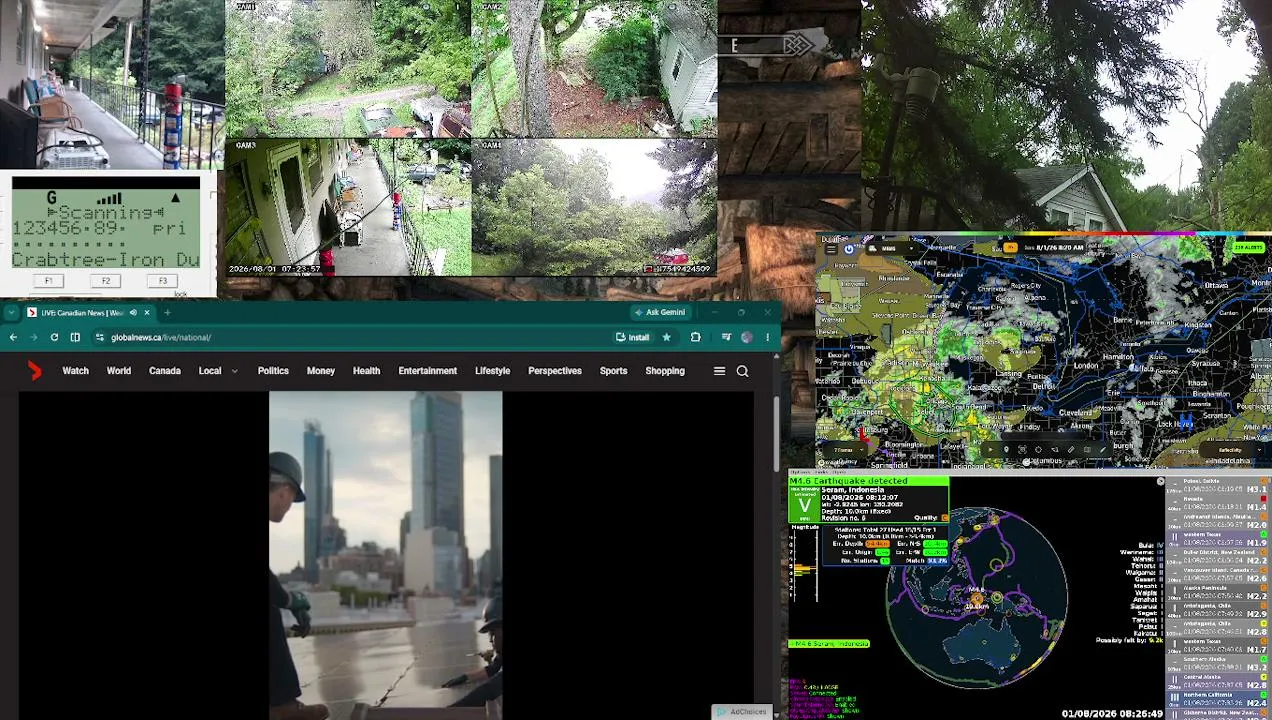Reload the Global News page
Screen dimensions: 1272x720
[x=54, y=337]
